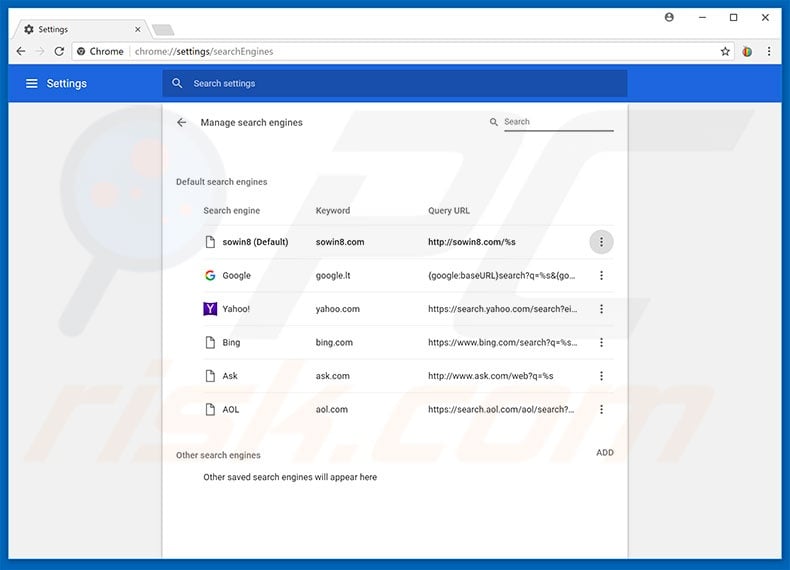Click the 'sowin8 (Default)' entry name
Image resolution: width=790 pixels, height=570 pixels.
click(255, 242)
